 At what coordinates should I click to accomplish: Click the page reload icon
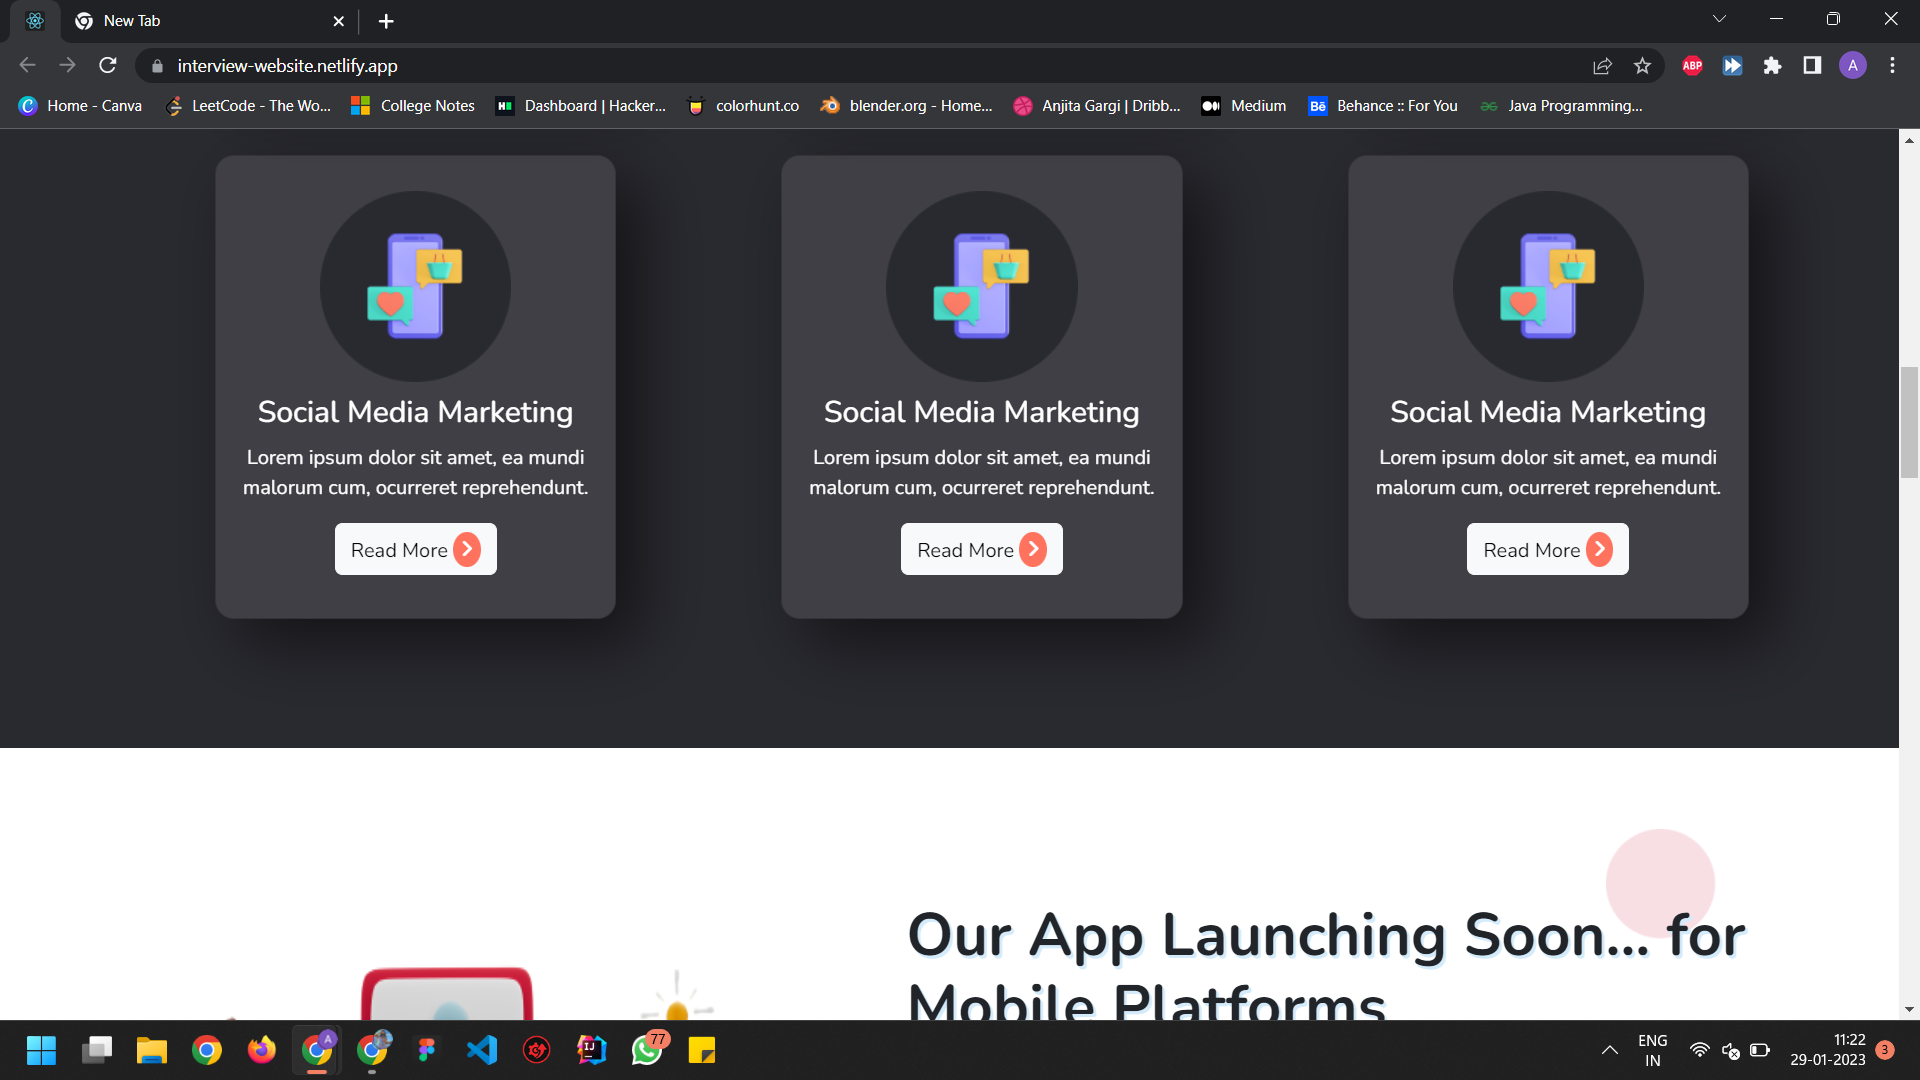108,66
